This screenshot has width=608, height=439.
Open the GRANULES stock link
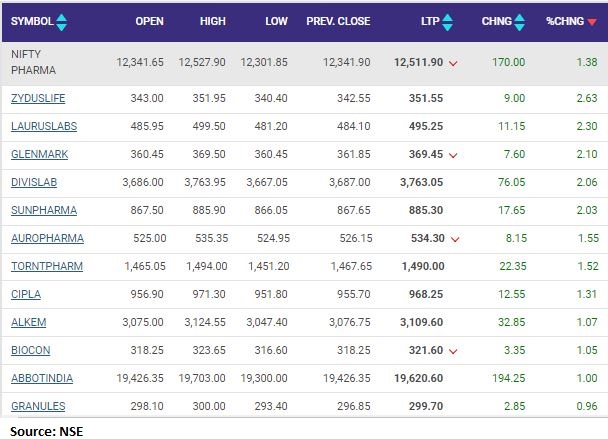[38, 406]
